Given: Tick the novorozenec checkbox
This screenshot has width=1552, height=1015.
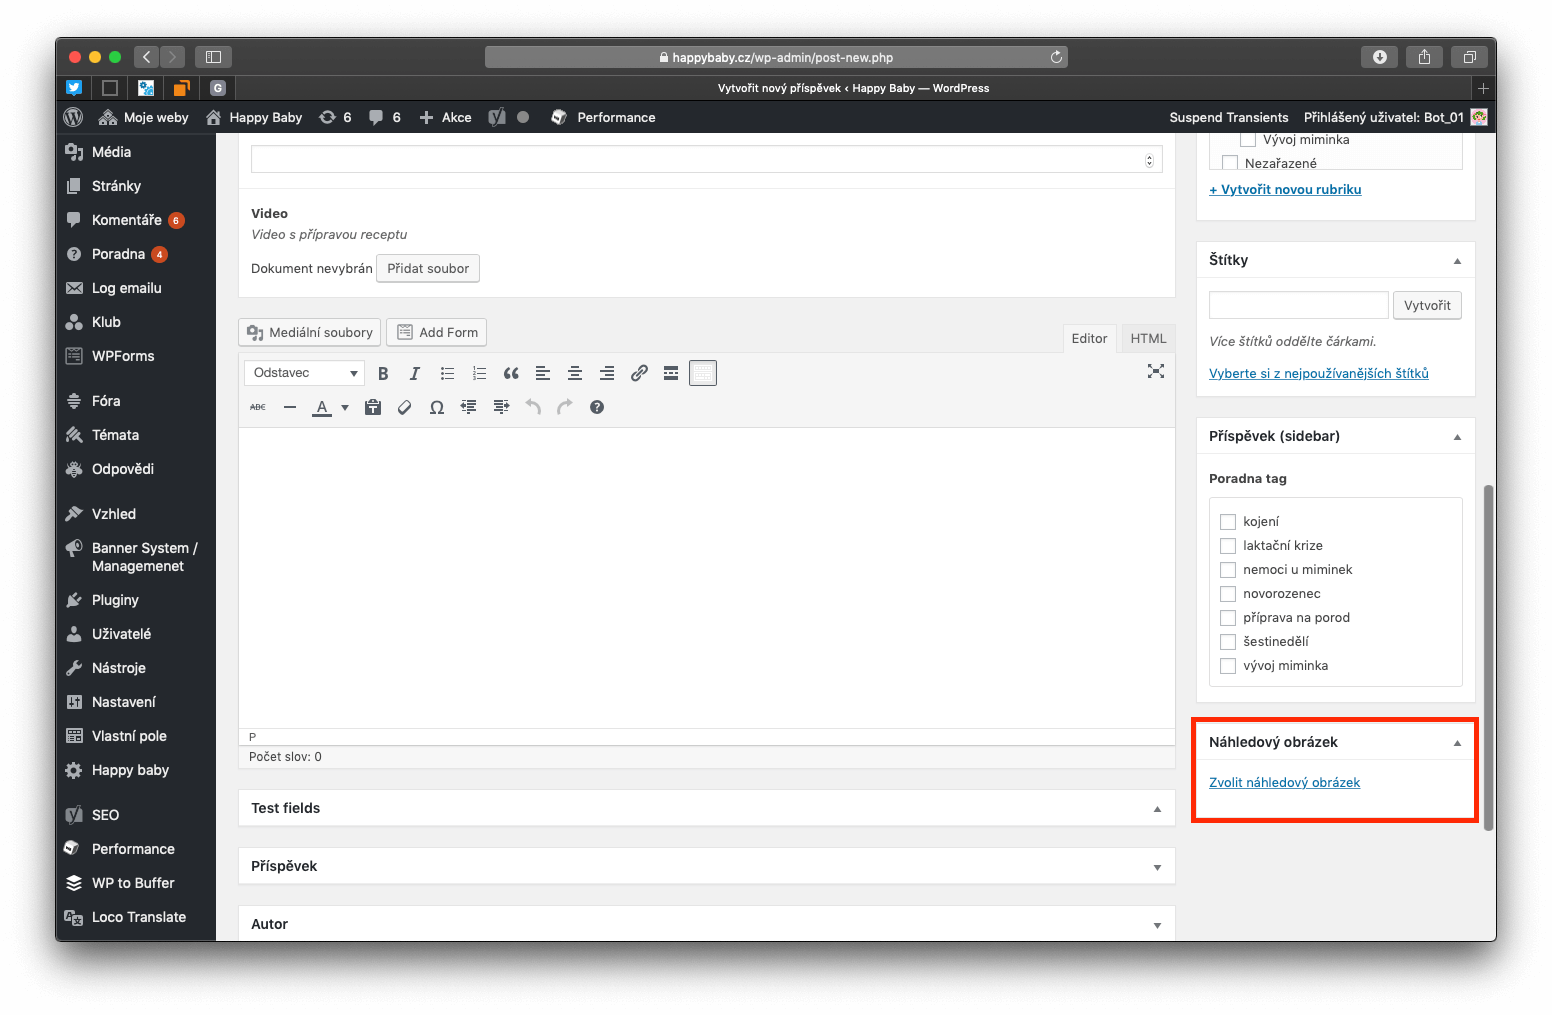Looking at the screenshot, I should (x=1228, y=594).
